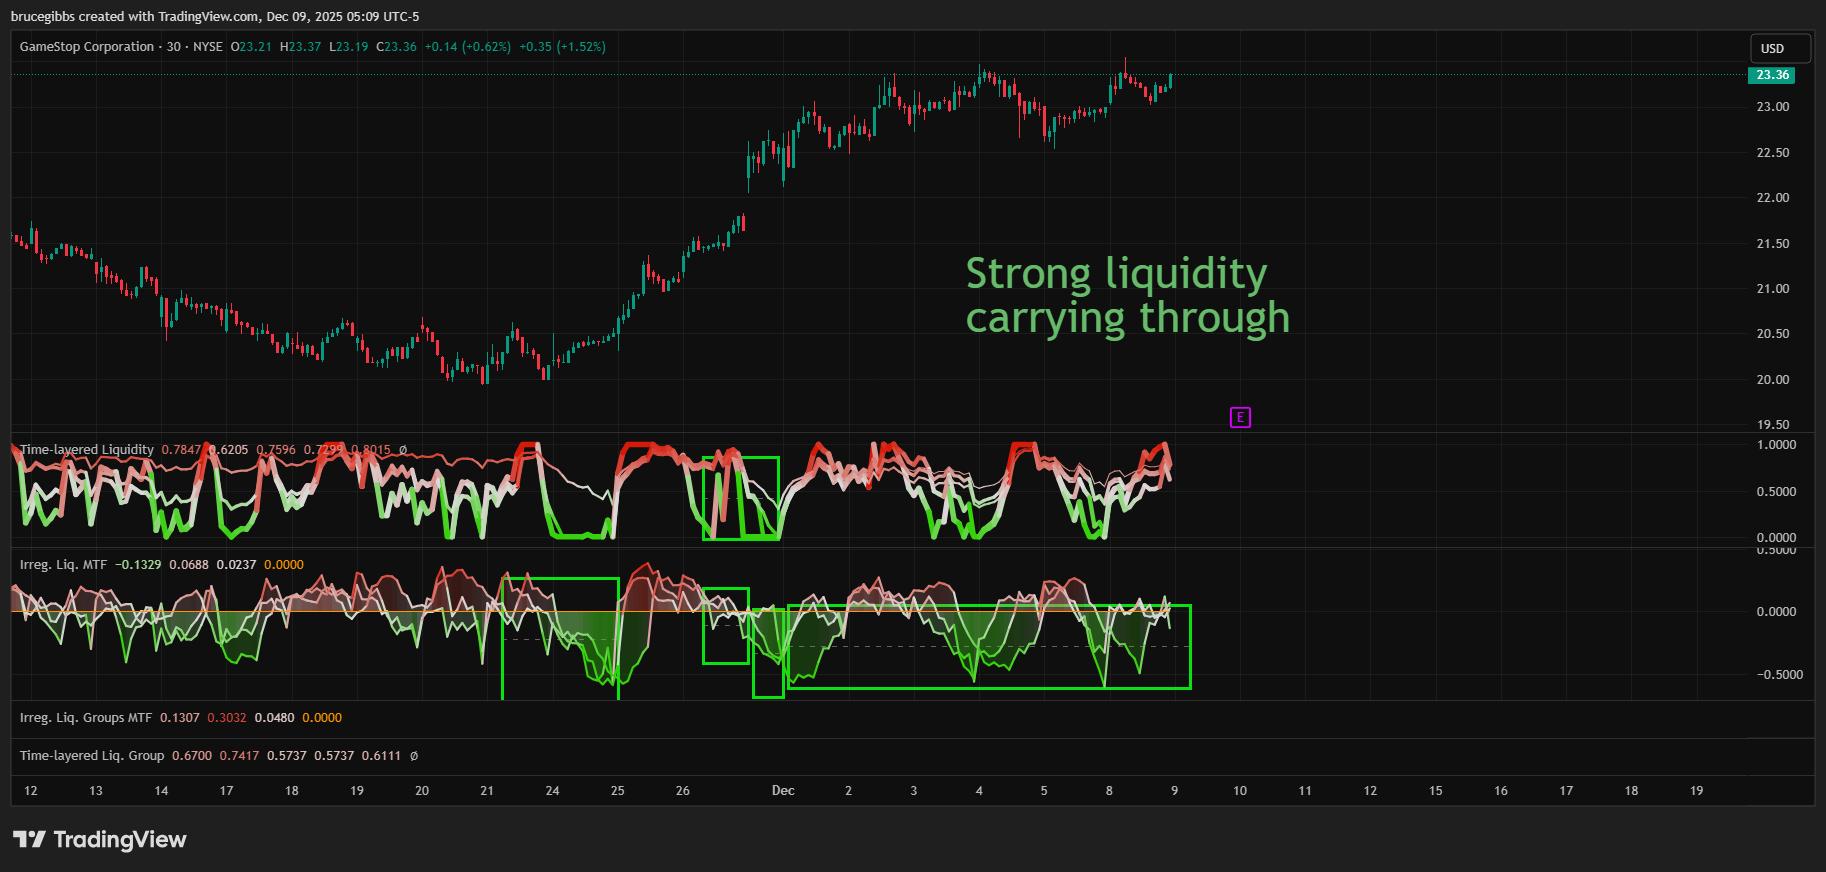Select the 'Strong liquidity carrying through' text annotation
This screenshot has width=1826, height=872.
(1127, 295)
